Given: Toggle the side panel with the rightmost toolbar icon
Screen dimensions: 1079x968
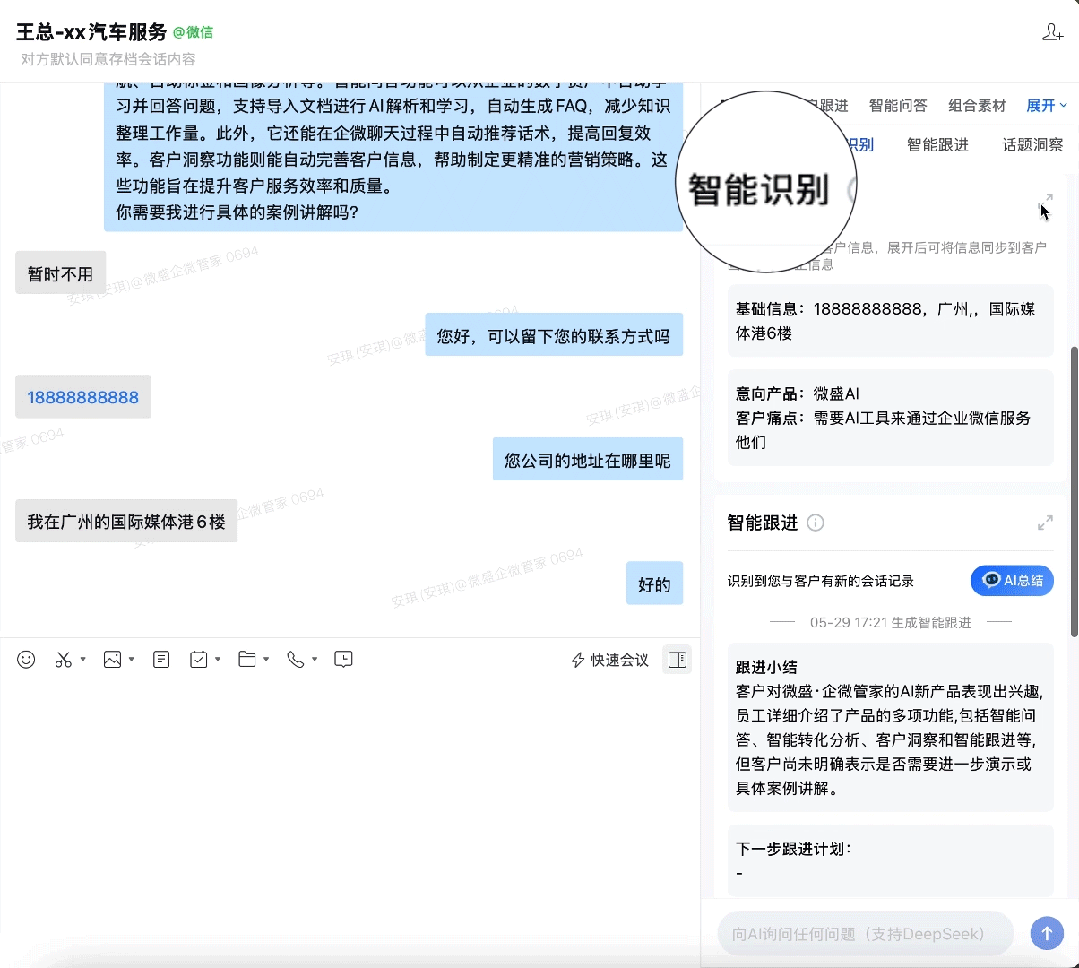Looking at the screenshot, I should click(677, 659).
